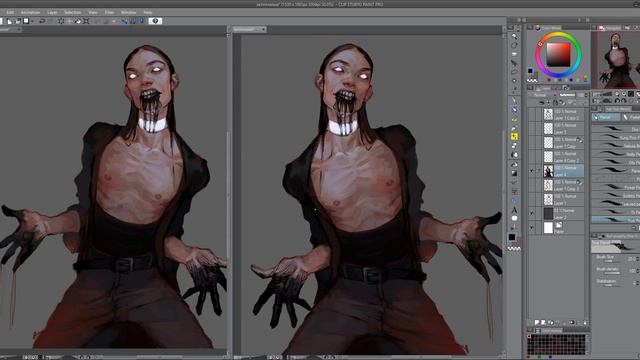Open the Edit menu
640x360 pixels.
(10, 13)
